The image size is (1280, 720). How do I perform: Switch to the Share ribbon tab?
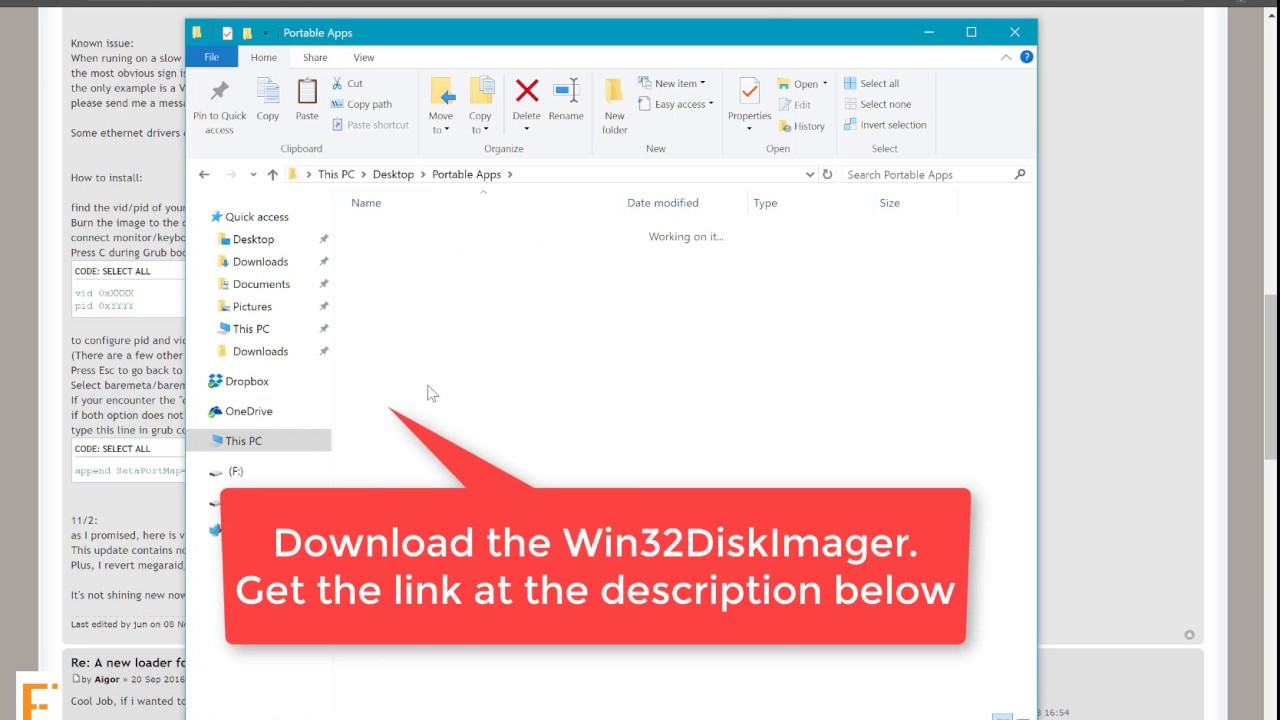pyautogui.click(x=315, y=58)
